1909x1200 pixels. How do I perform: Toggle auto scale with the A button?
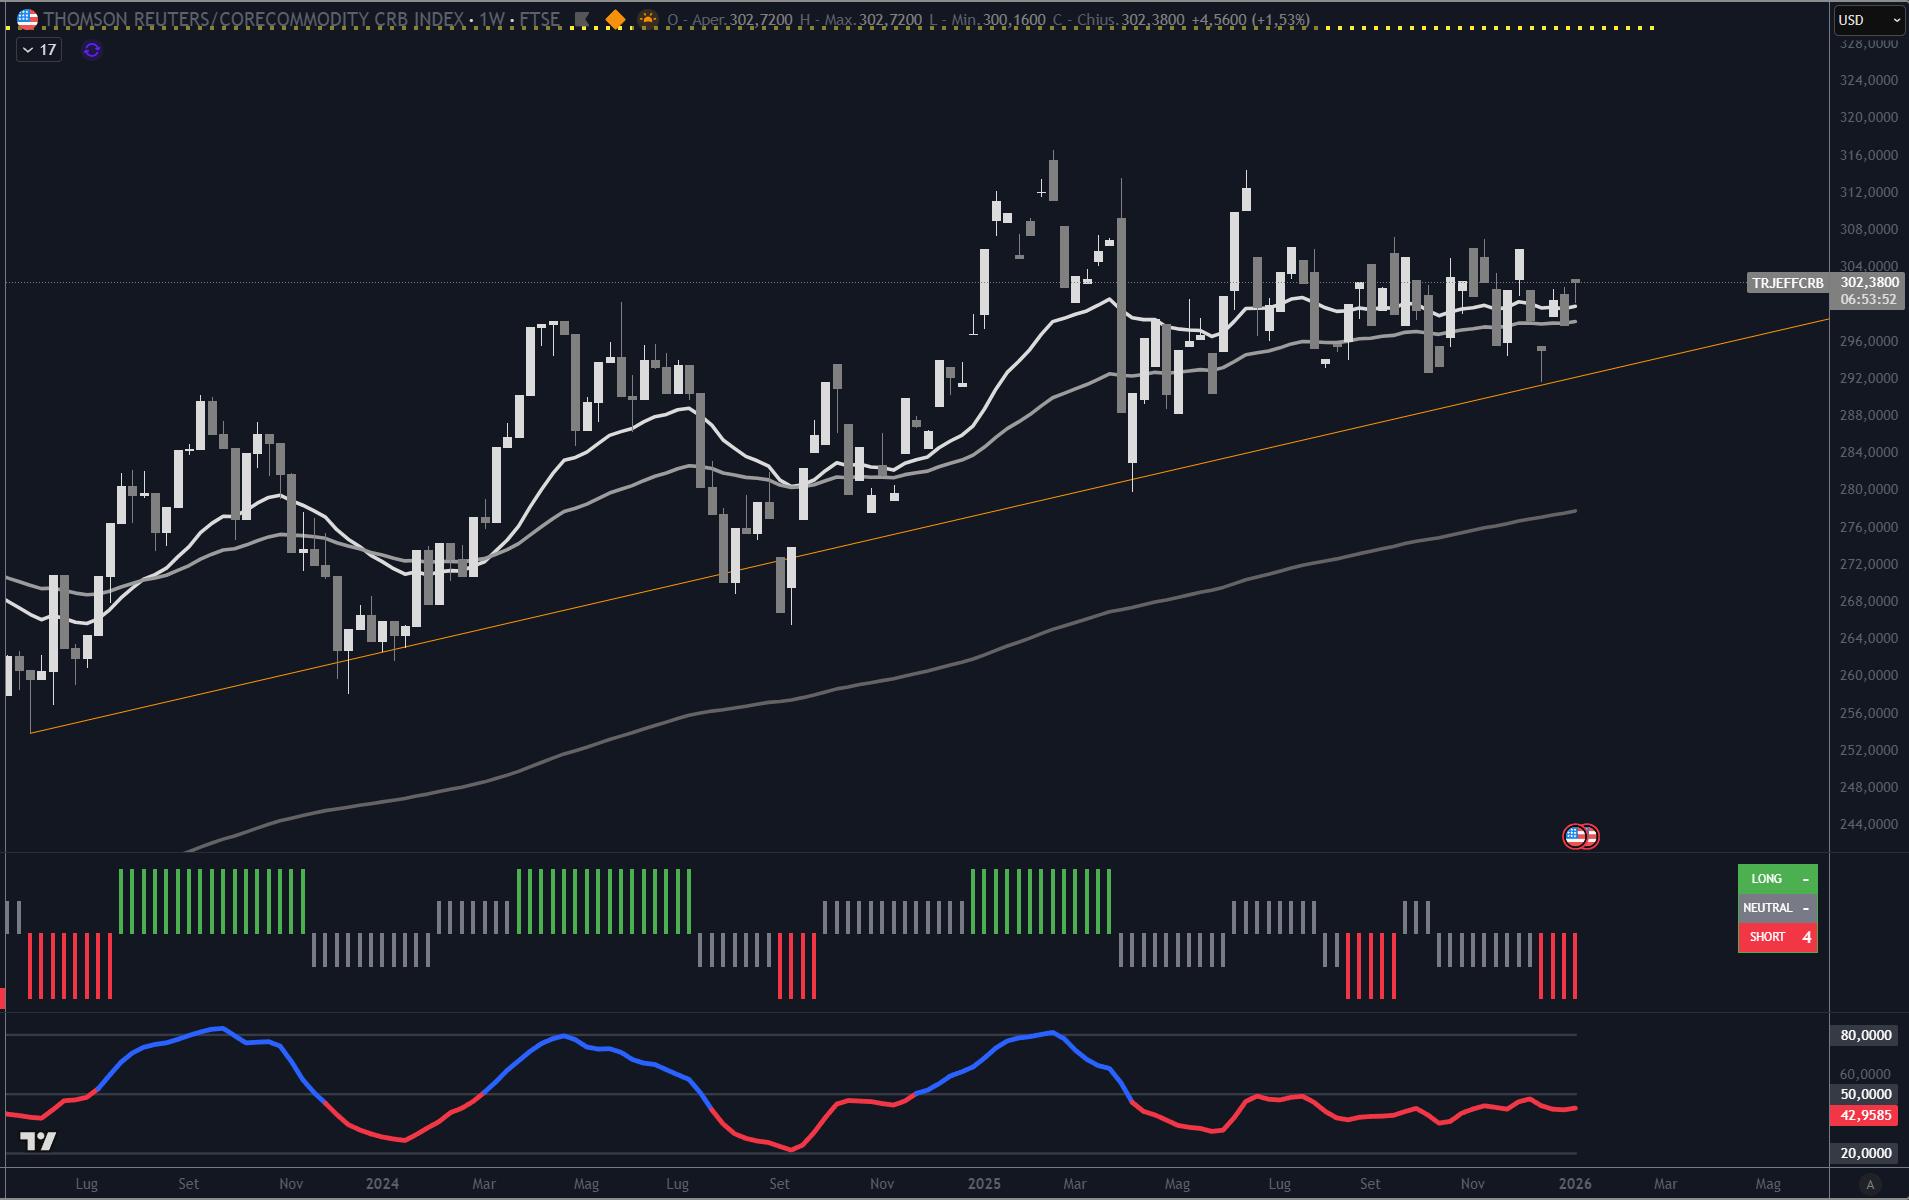point(1869,1184)
